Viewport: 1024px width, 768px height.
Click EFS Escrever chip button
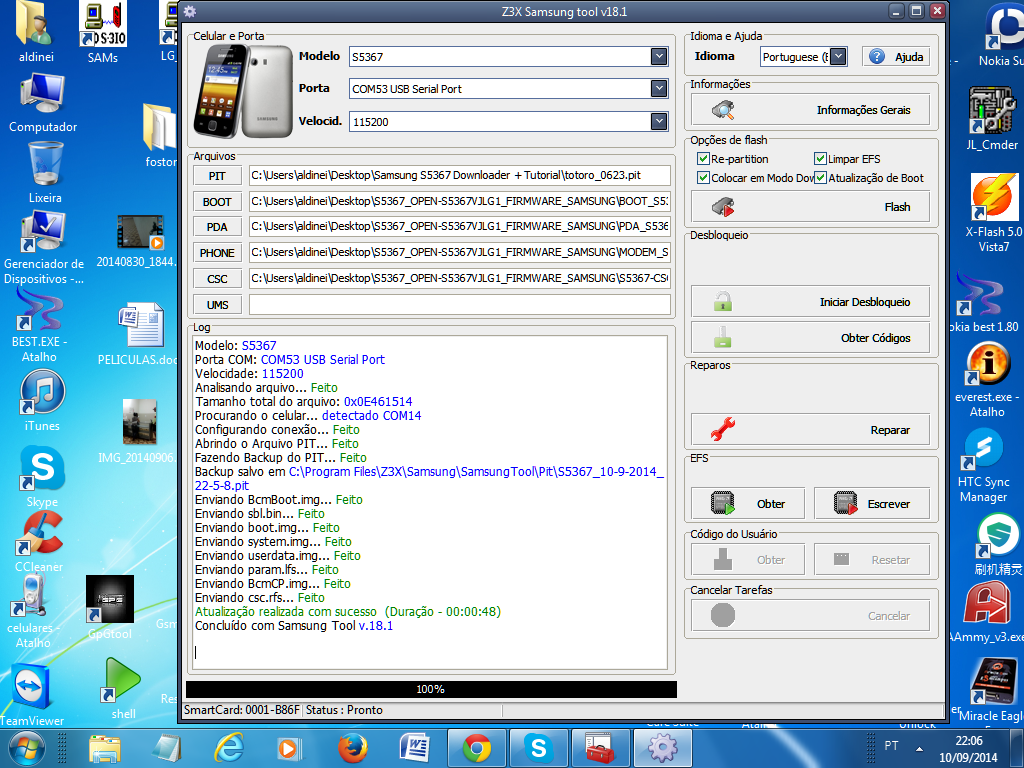point(871,504)
